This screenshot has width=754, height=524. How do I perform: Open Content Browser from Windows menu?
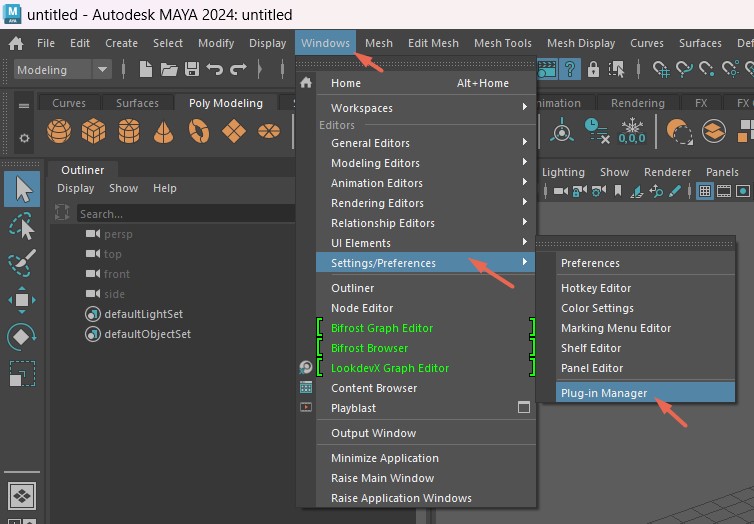coord(426,388)
